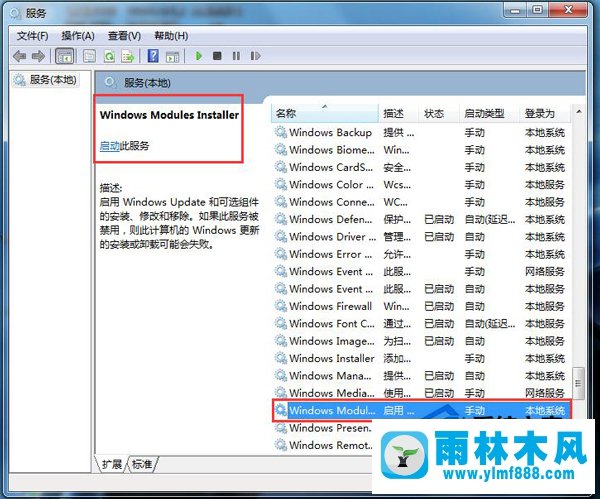The width and height of the screenshot is (600, 499).
Task: Click gear icon of Windows Firewall row
Action: coord(281,306)
